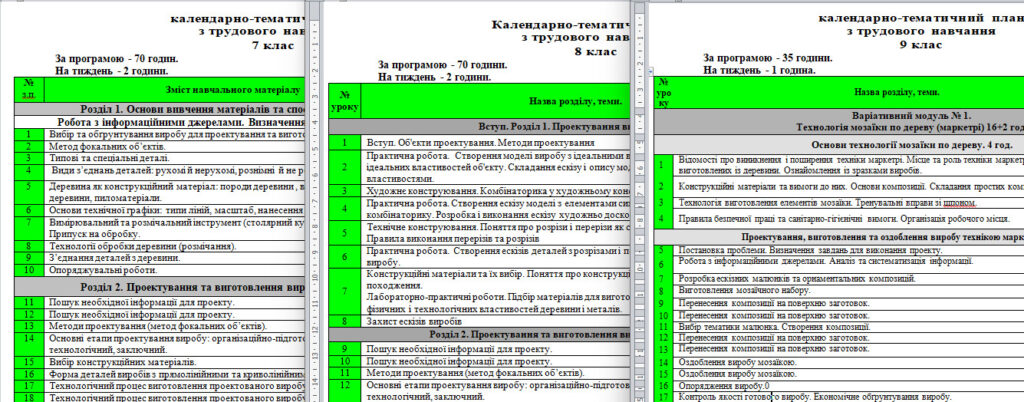The height and width of the screenshot is (402, 1024).
Task: Click row 'Опоряджувальні роботи.'
Action: 160,270
